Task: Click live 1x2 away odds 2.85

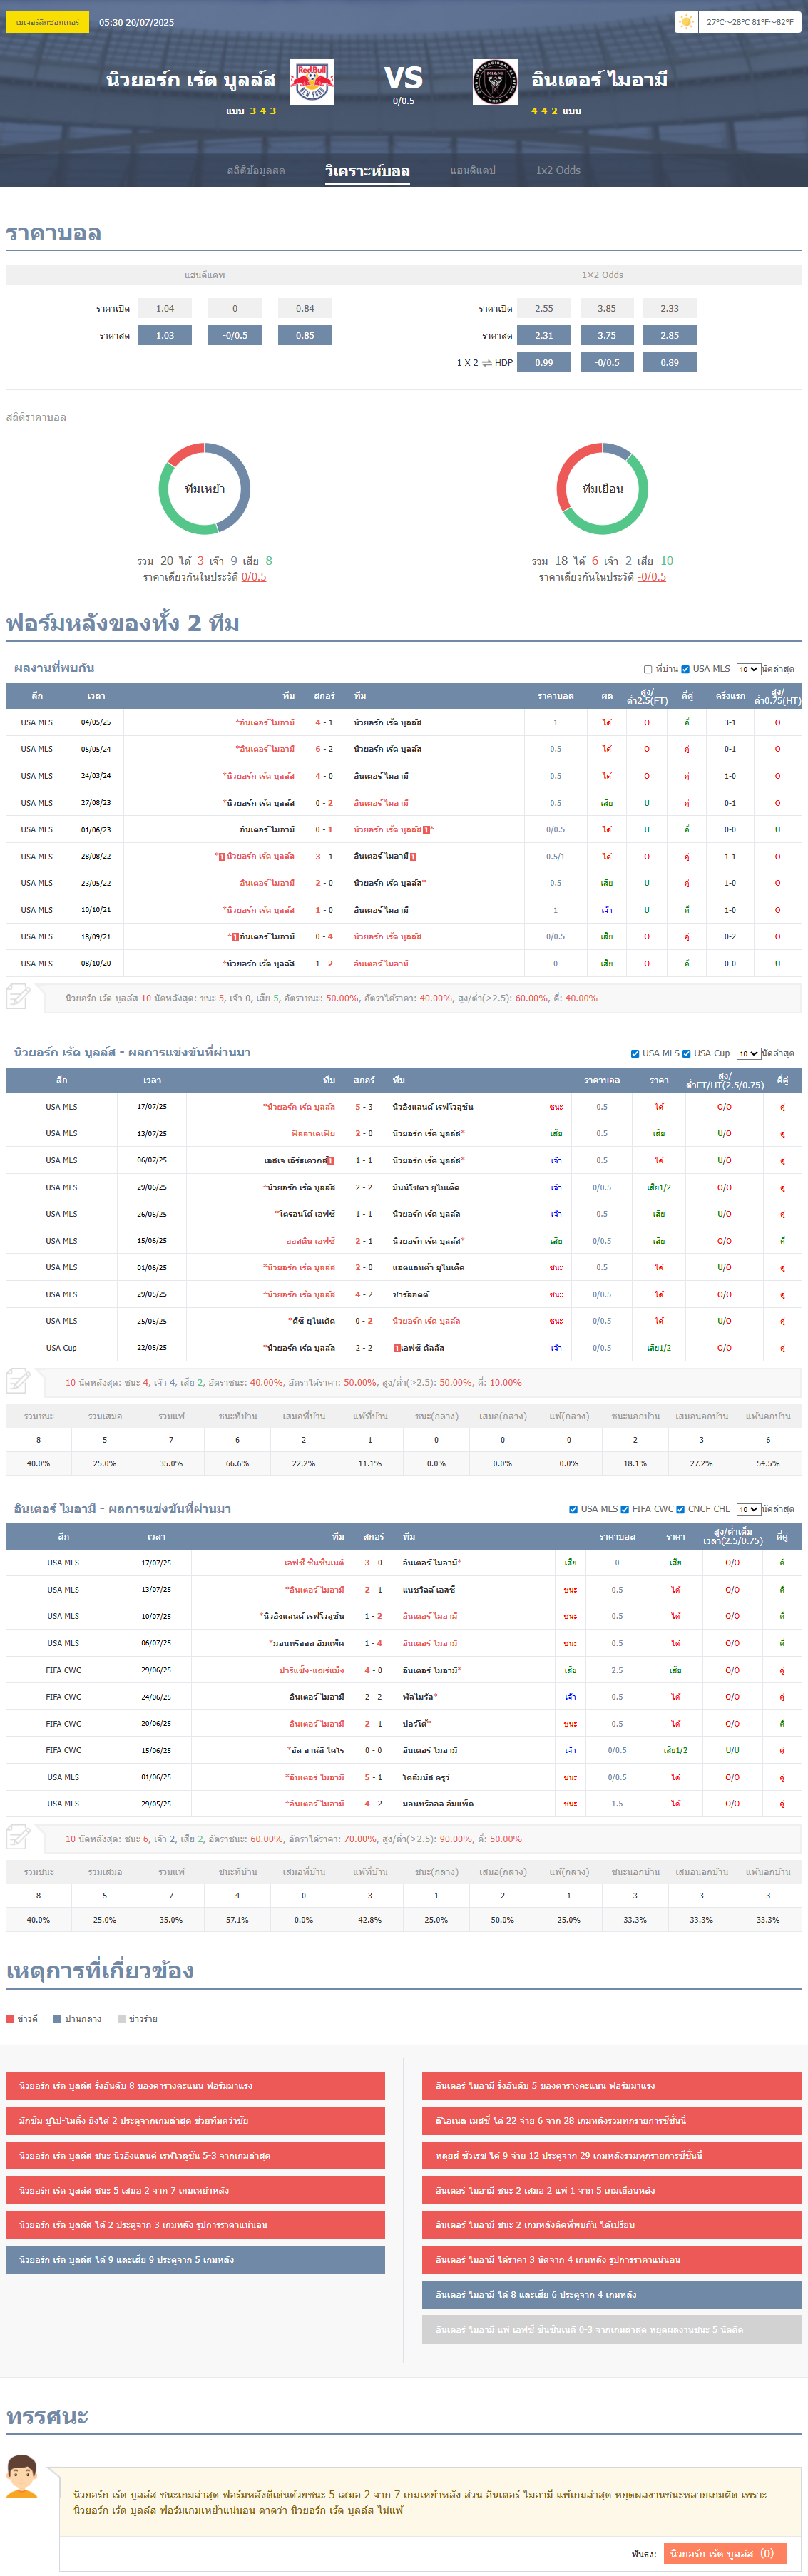Action: click(670, 336)
